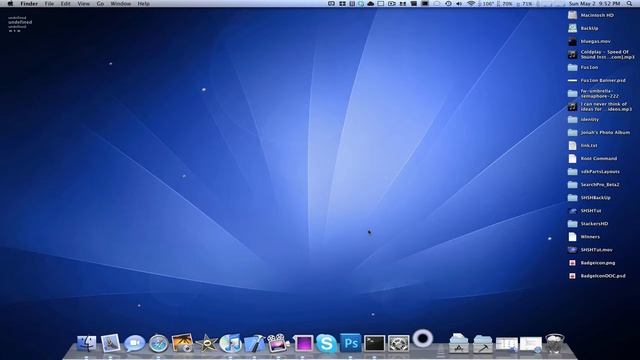Click the black ring icon in Dock
This screenshot has height=360, width=640.
coord(422,338)
